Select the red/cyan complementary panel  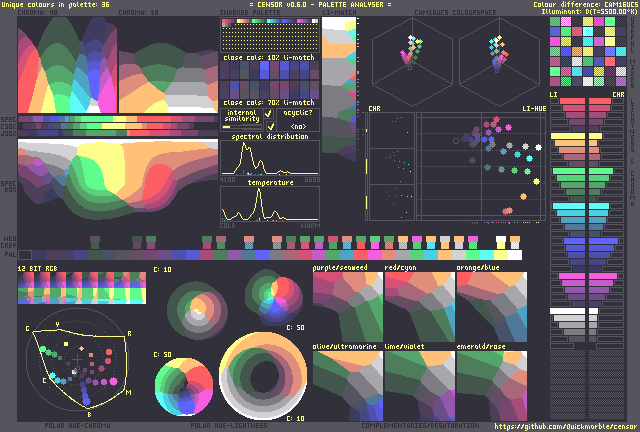[420, 307]
